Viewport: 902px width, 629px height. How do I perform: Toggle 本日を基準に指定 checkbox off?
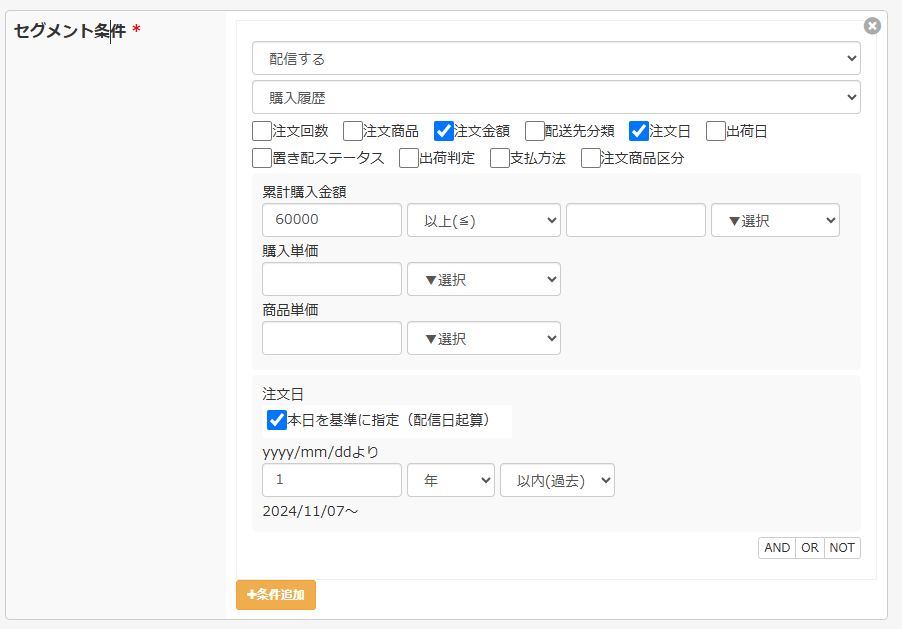click(x=277, y=420)
